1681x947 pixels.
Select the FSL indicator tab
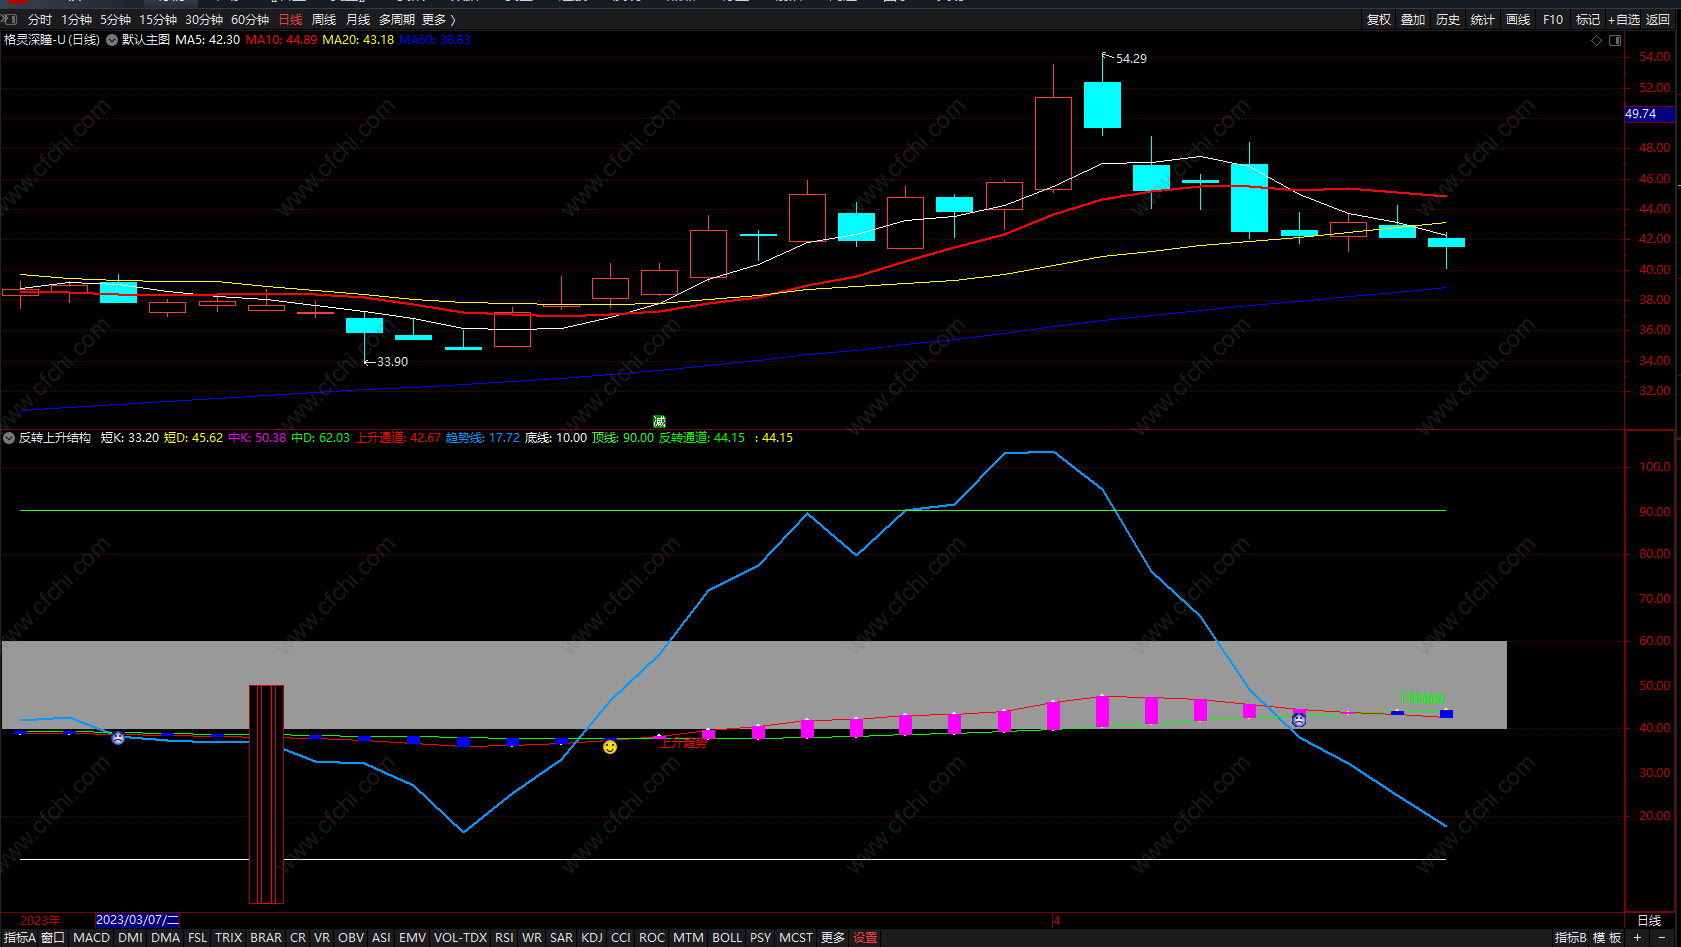point(197,938)
